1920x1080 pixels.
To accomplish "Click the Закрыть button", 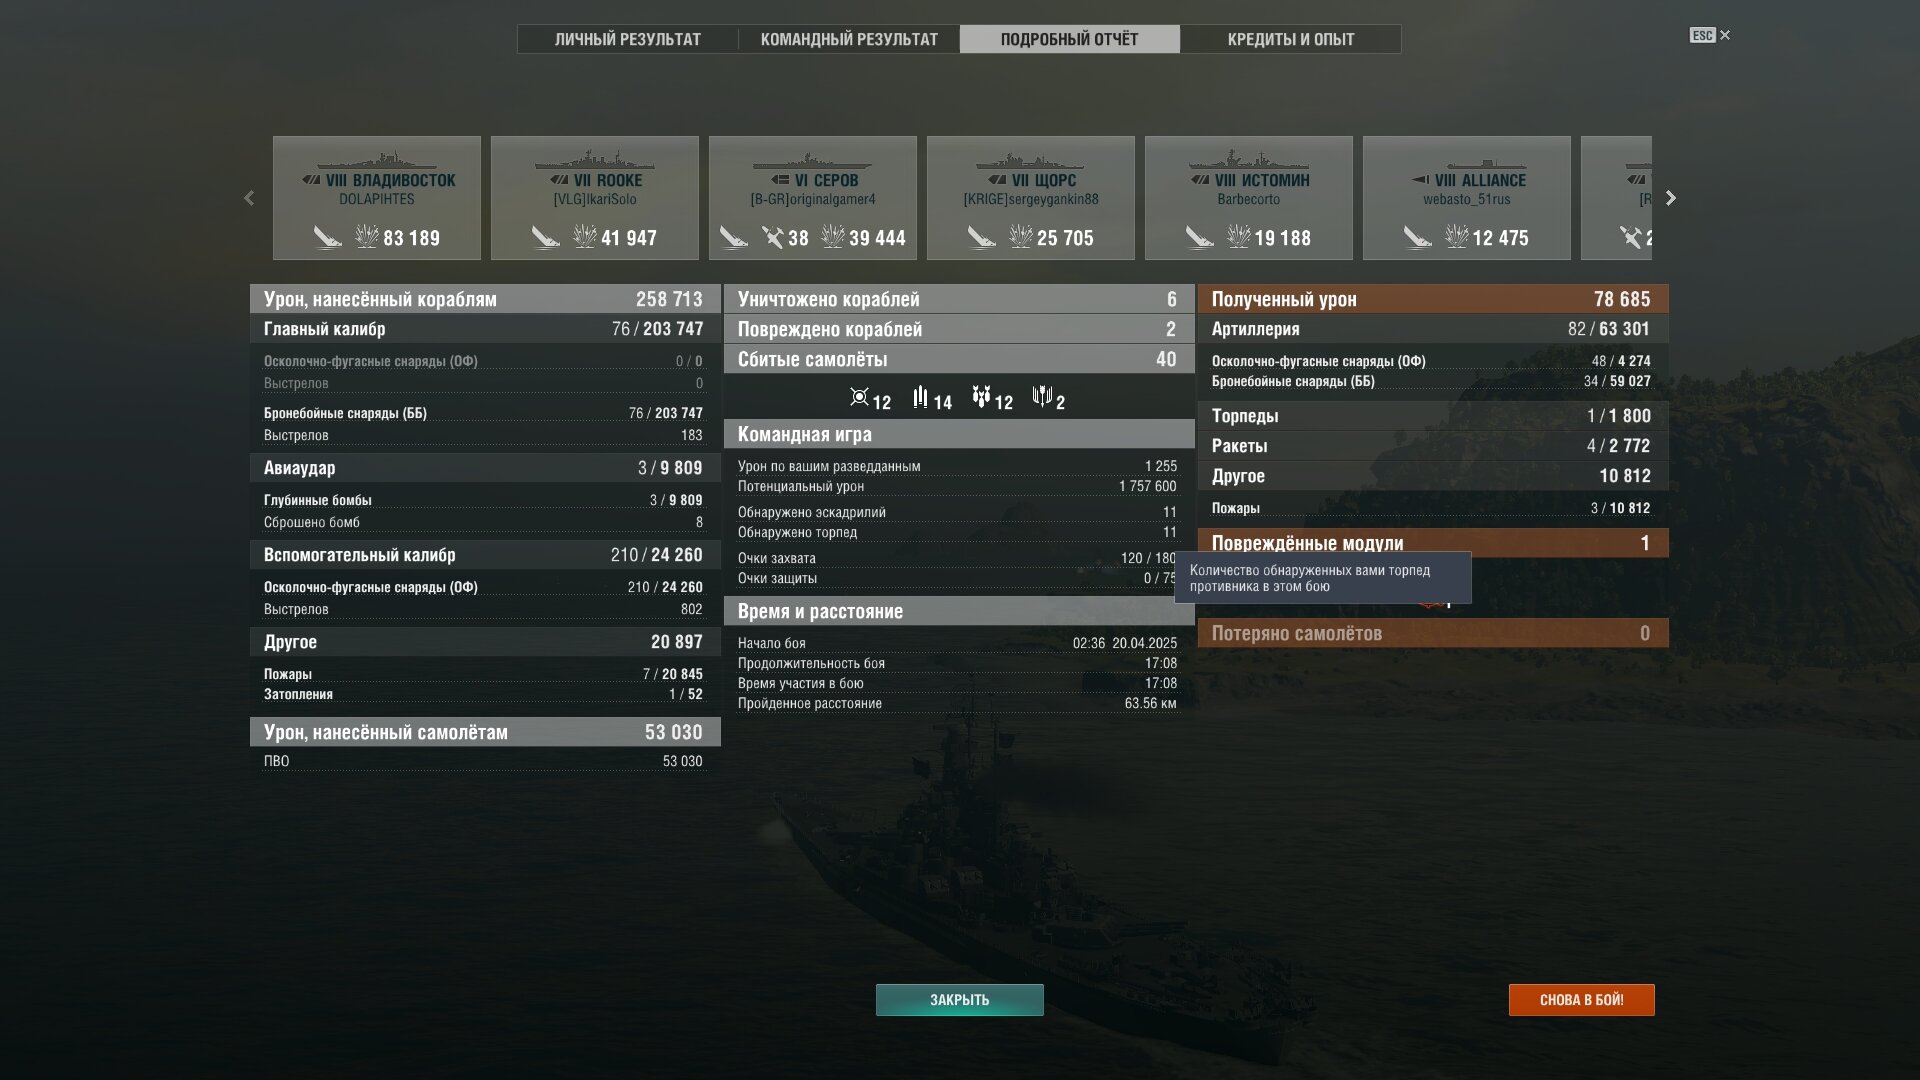I will click(x=959, y=1000).
